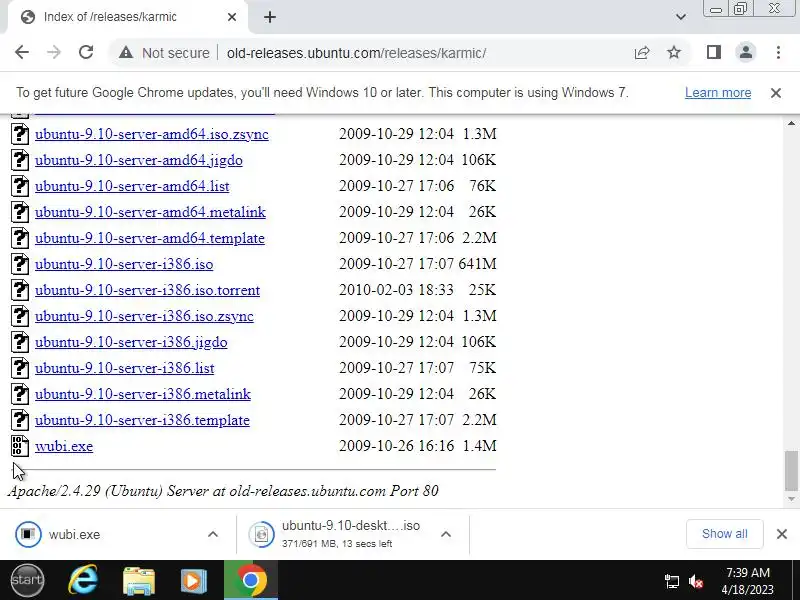The image size is (800, 600).
Task: Click the page's vertical scrollbar thumb
Action: click(791, 470)
